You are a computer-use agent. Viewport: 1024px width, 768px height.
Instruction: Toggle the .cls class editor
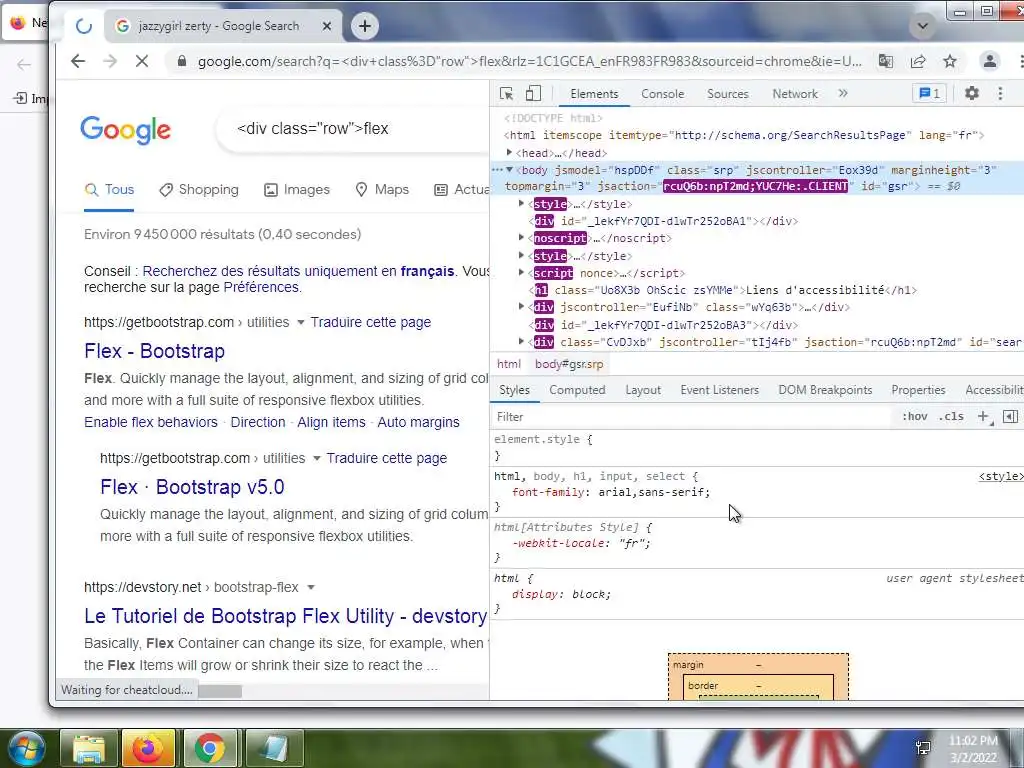click(951, 417)
